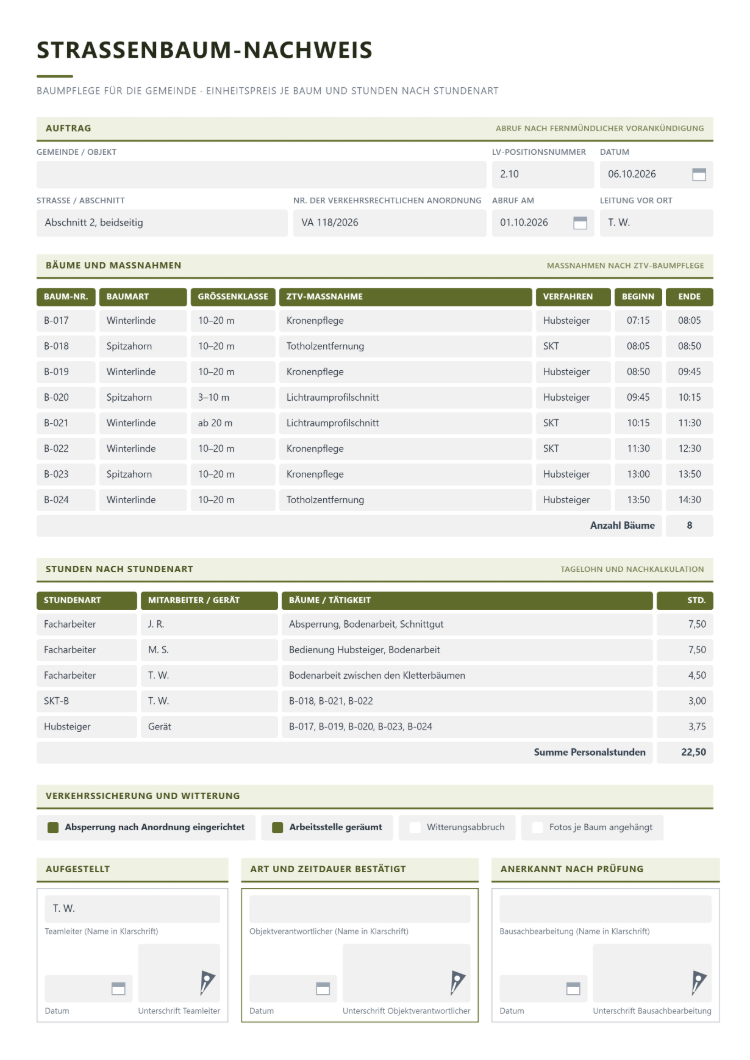750x1060 pixels.
Task: Click pen icon in Unterschrift Objektverantwortlicher box
Action: (458, 982)
